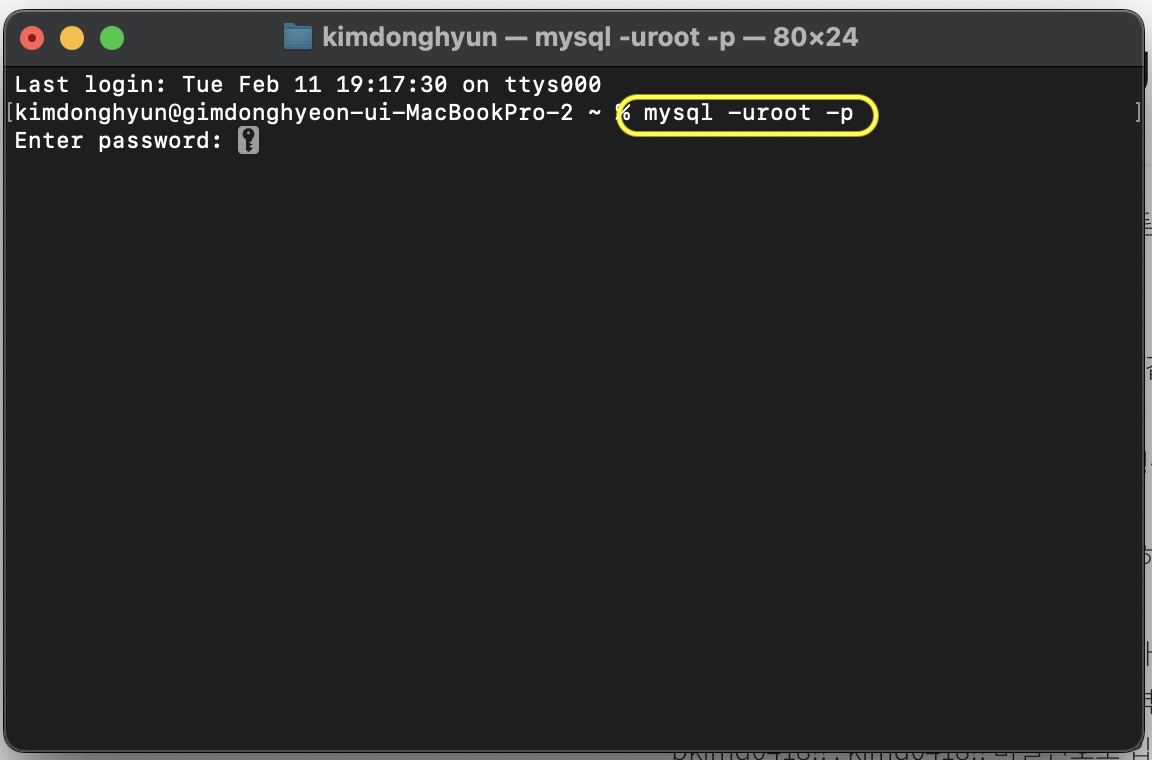The image size is (1152, 760).
Task: Click the key icon after Enter password
Action: click(x=248, y=140)
